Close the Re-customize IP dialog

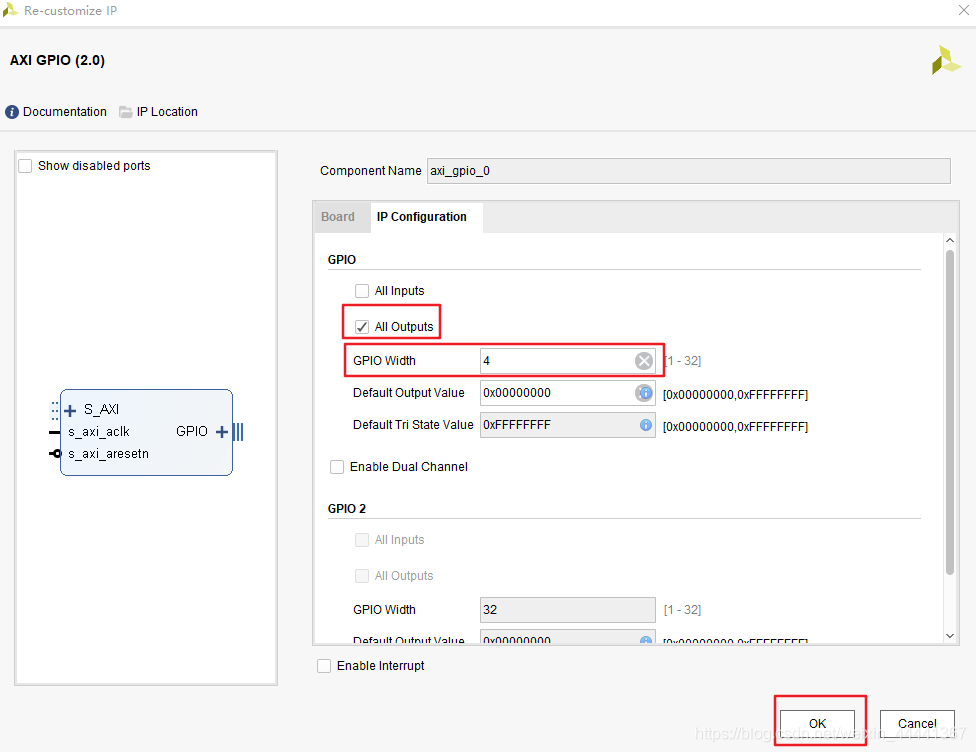963,10
